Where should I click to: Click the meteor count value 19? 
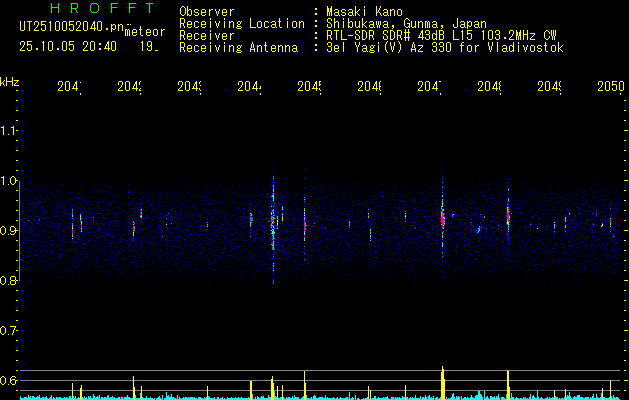click(149, 47)
